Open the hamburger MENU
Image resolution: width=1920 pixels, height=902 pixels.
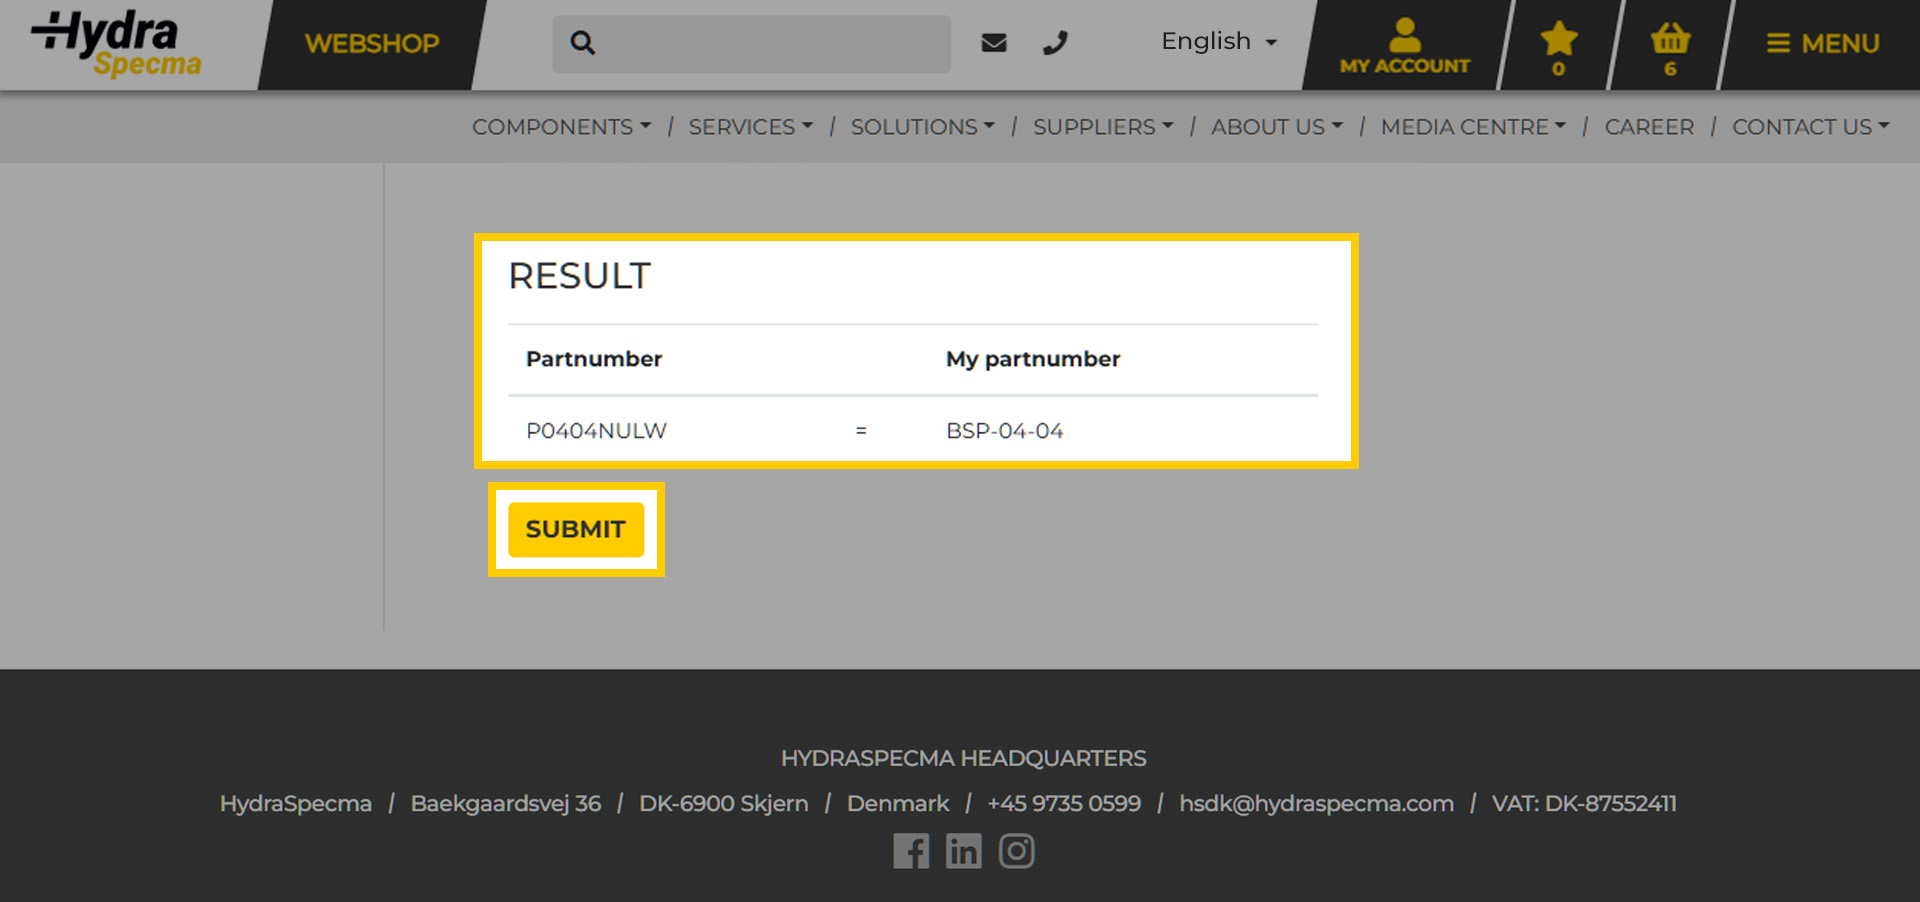(x=1822, y=44)
